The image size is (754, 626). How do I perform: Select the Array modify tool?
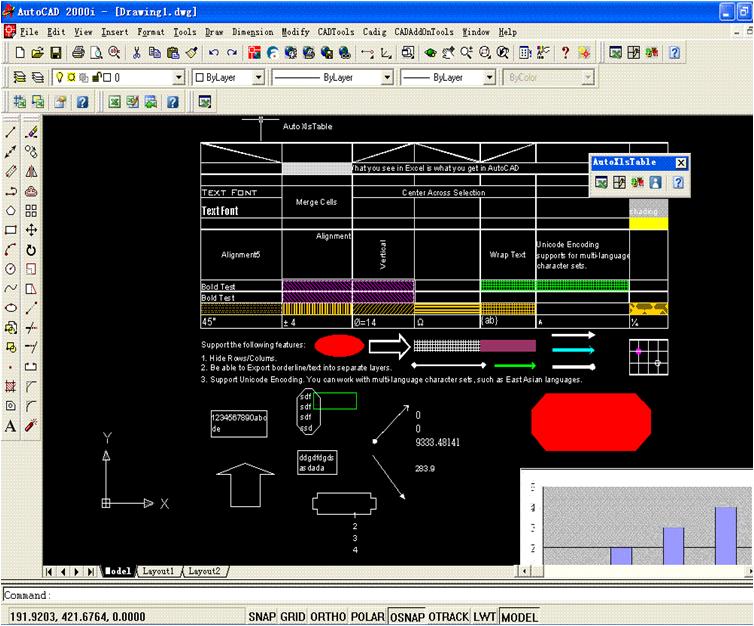tap(31, 211)
